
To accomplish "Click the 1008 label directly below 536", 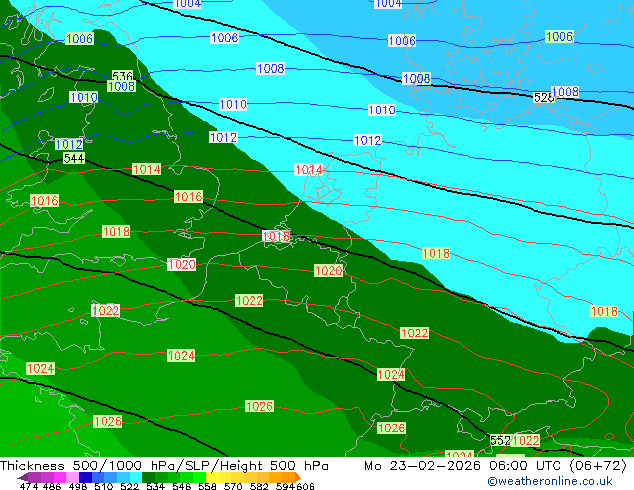I will click(x=121, y=86).
